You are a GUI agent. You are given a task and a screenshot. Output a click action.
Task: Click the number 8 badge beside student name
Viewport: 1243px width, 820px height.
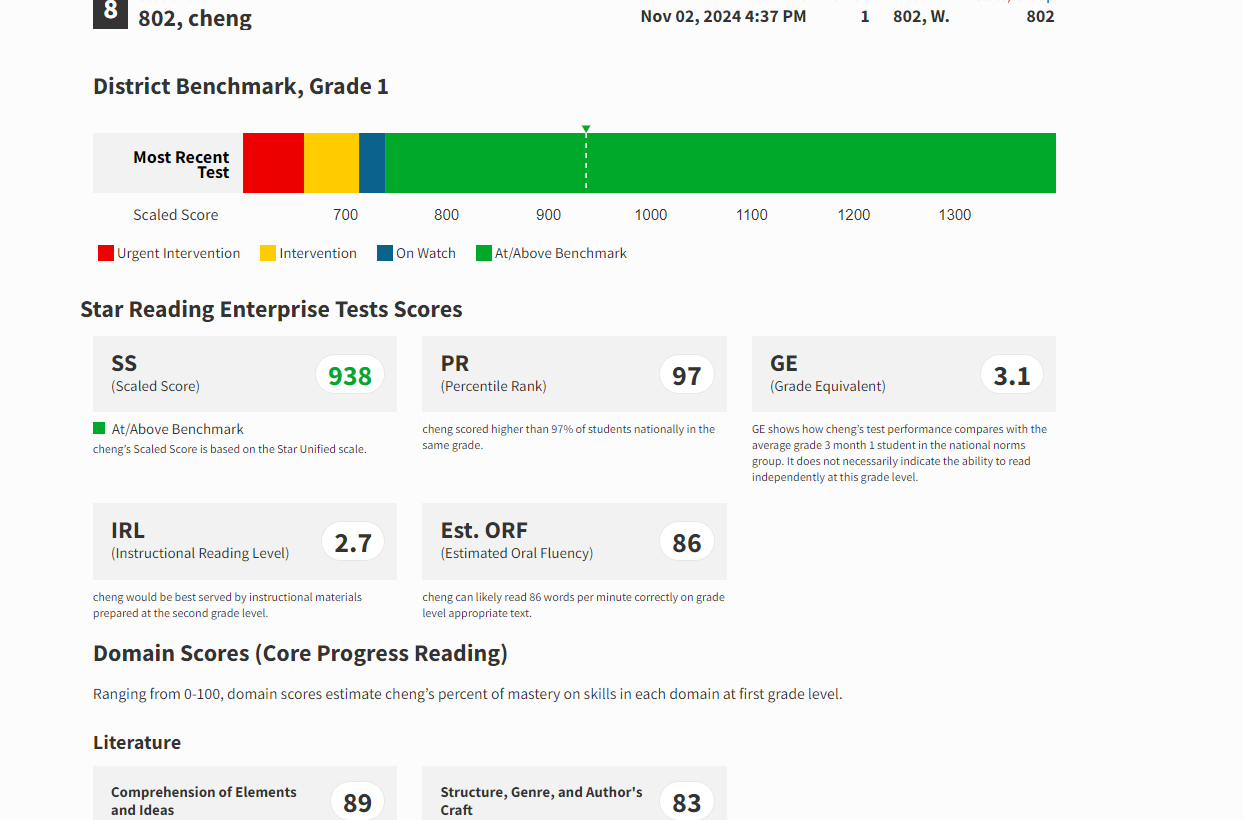[110, 12]
